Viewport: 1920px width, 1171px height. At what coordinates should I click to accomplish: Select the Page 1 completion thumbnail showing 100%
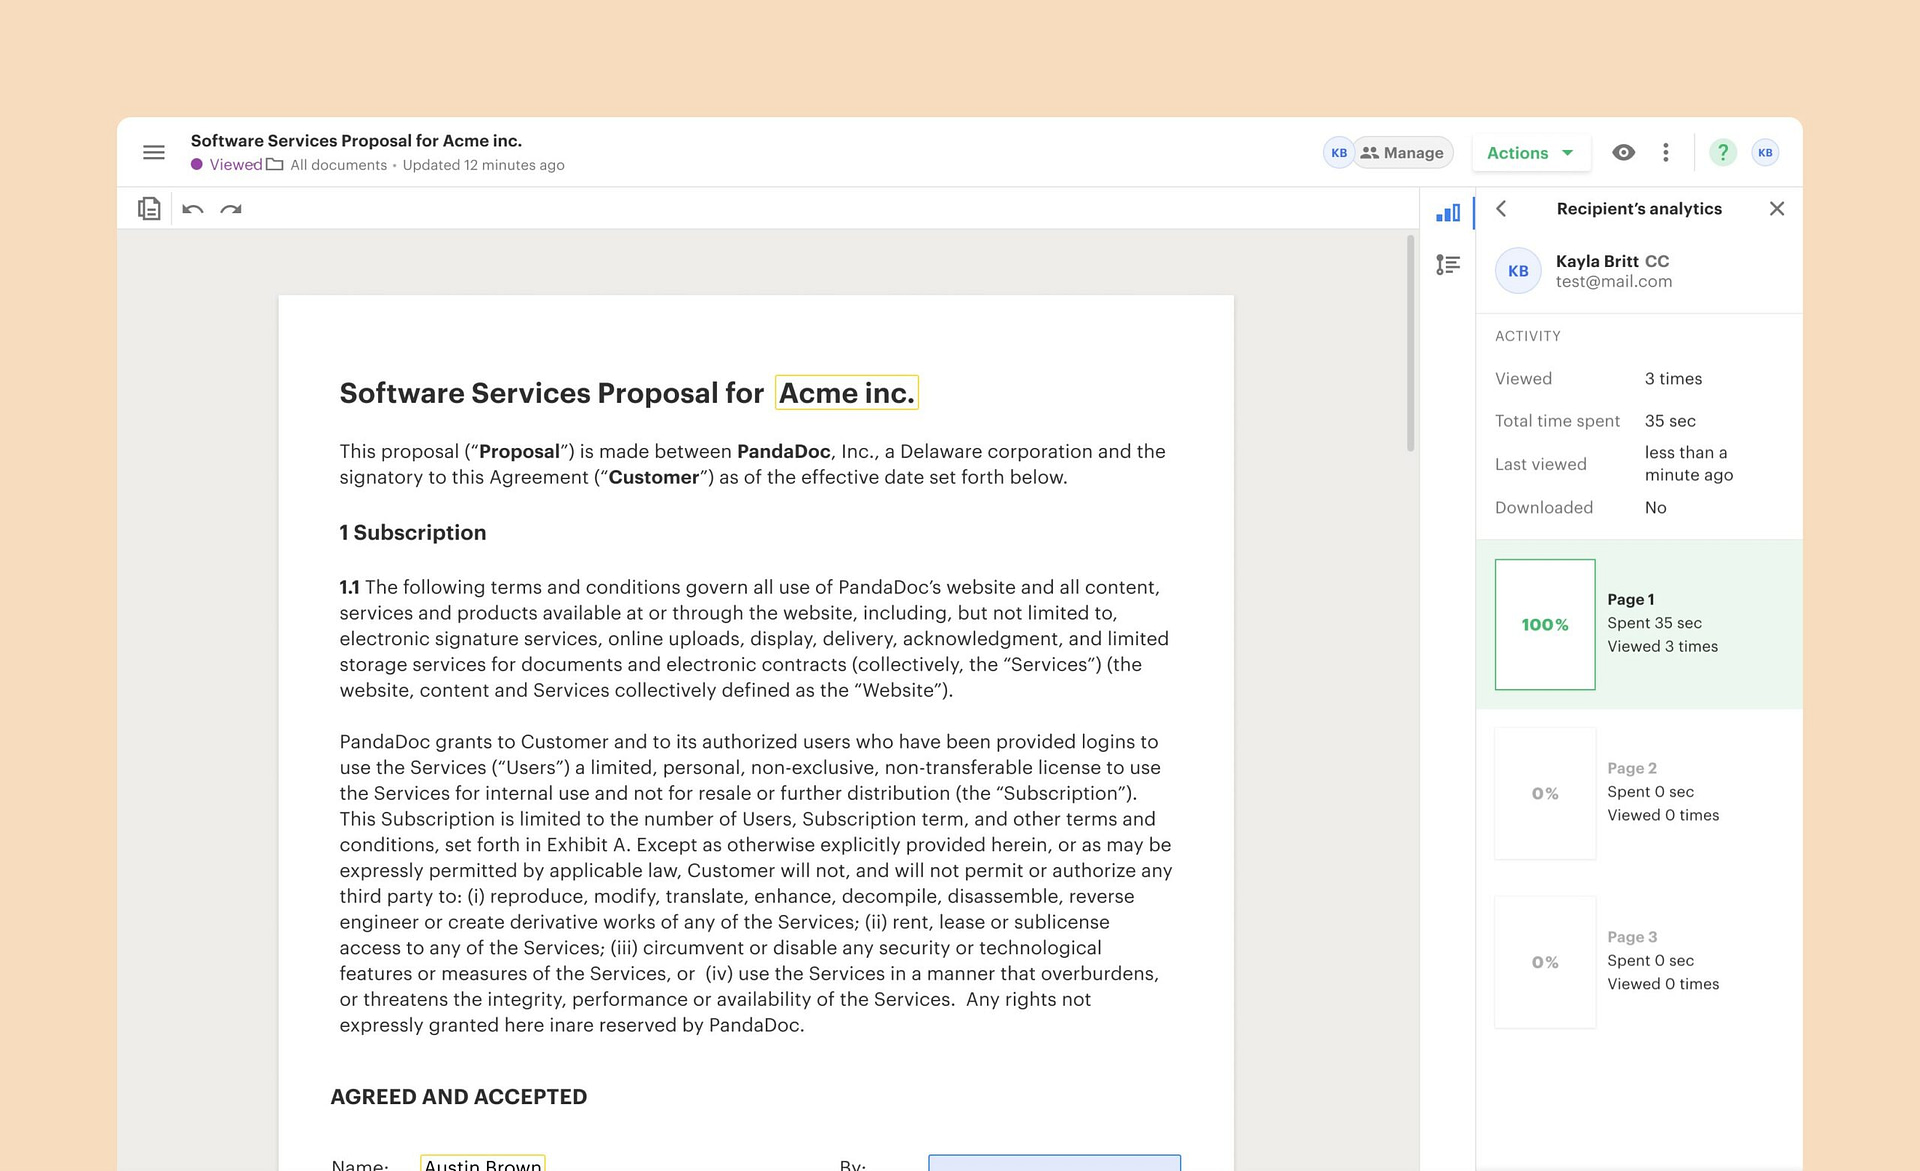coord(1545,623)
